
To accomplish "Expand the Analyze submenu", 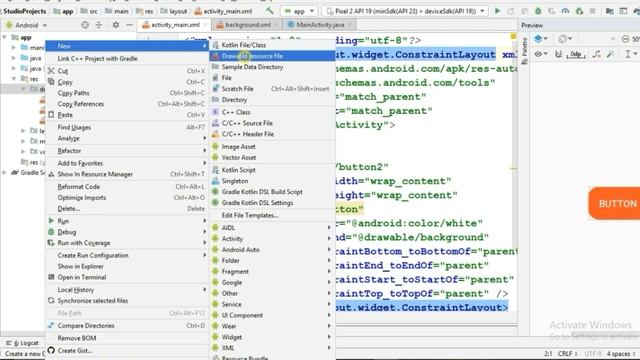I will pyautogui.click(x=127, y=138).
